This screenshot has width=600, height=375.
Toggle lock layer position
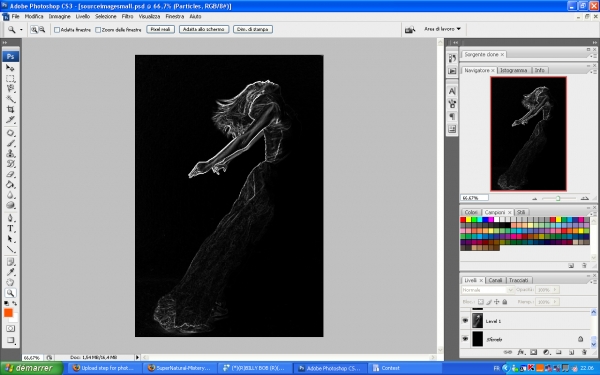(x=497, y=302)
